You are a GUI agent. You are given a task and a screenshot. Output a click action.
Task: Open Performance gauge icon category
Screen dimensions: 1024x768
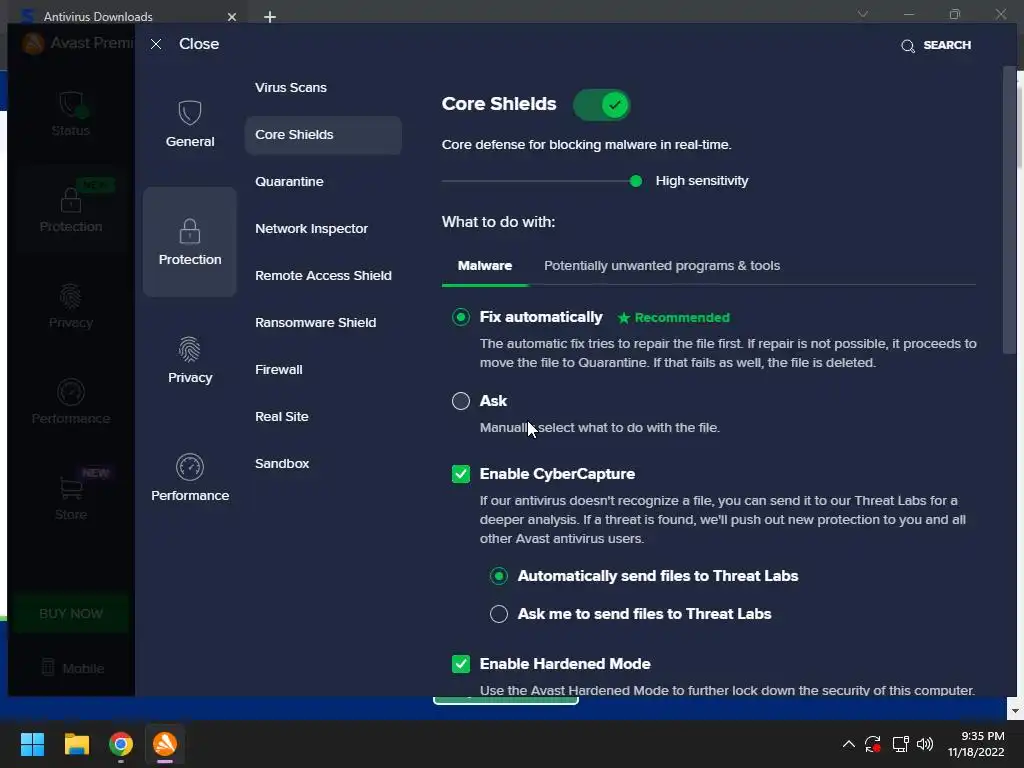click(x=189, y=467)
